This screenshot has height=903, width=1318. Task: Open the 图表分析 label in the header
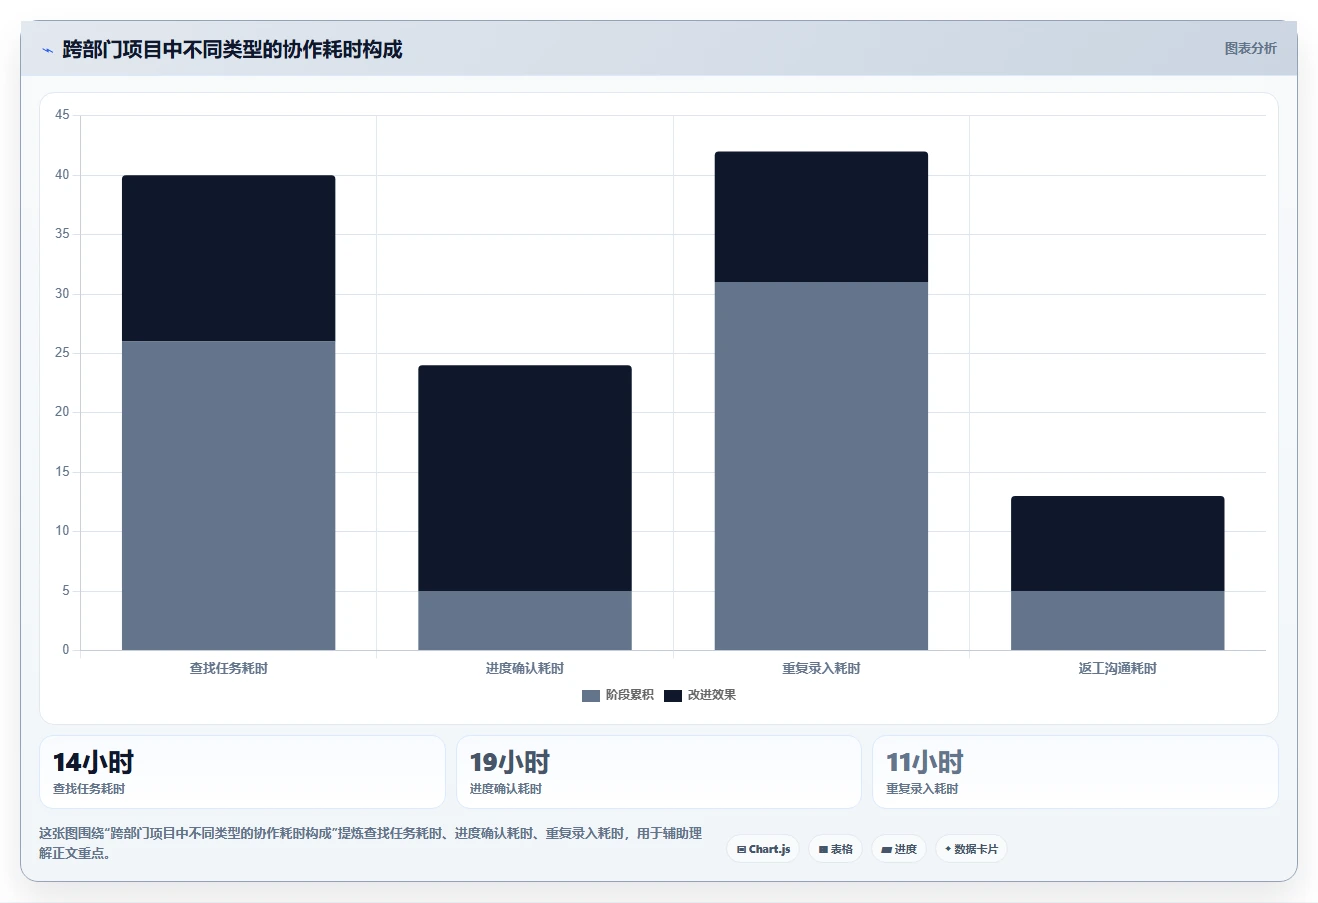[1250, 48]
